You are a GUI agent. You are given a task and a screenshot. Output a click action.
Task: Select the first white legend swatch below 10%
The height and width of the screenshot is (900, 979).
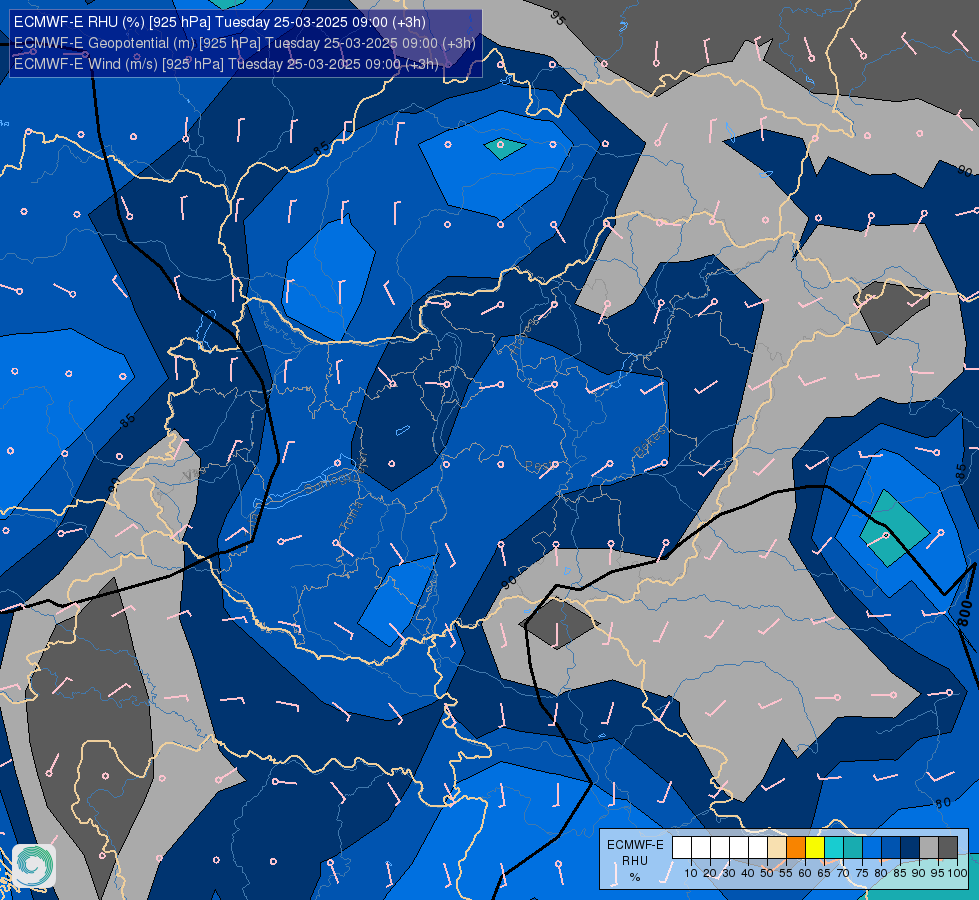coord(682,848)
